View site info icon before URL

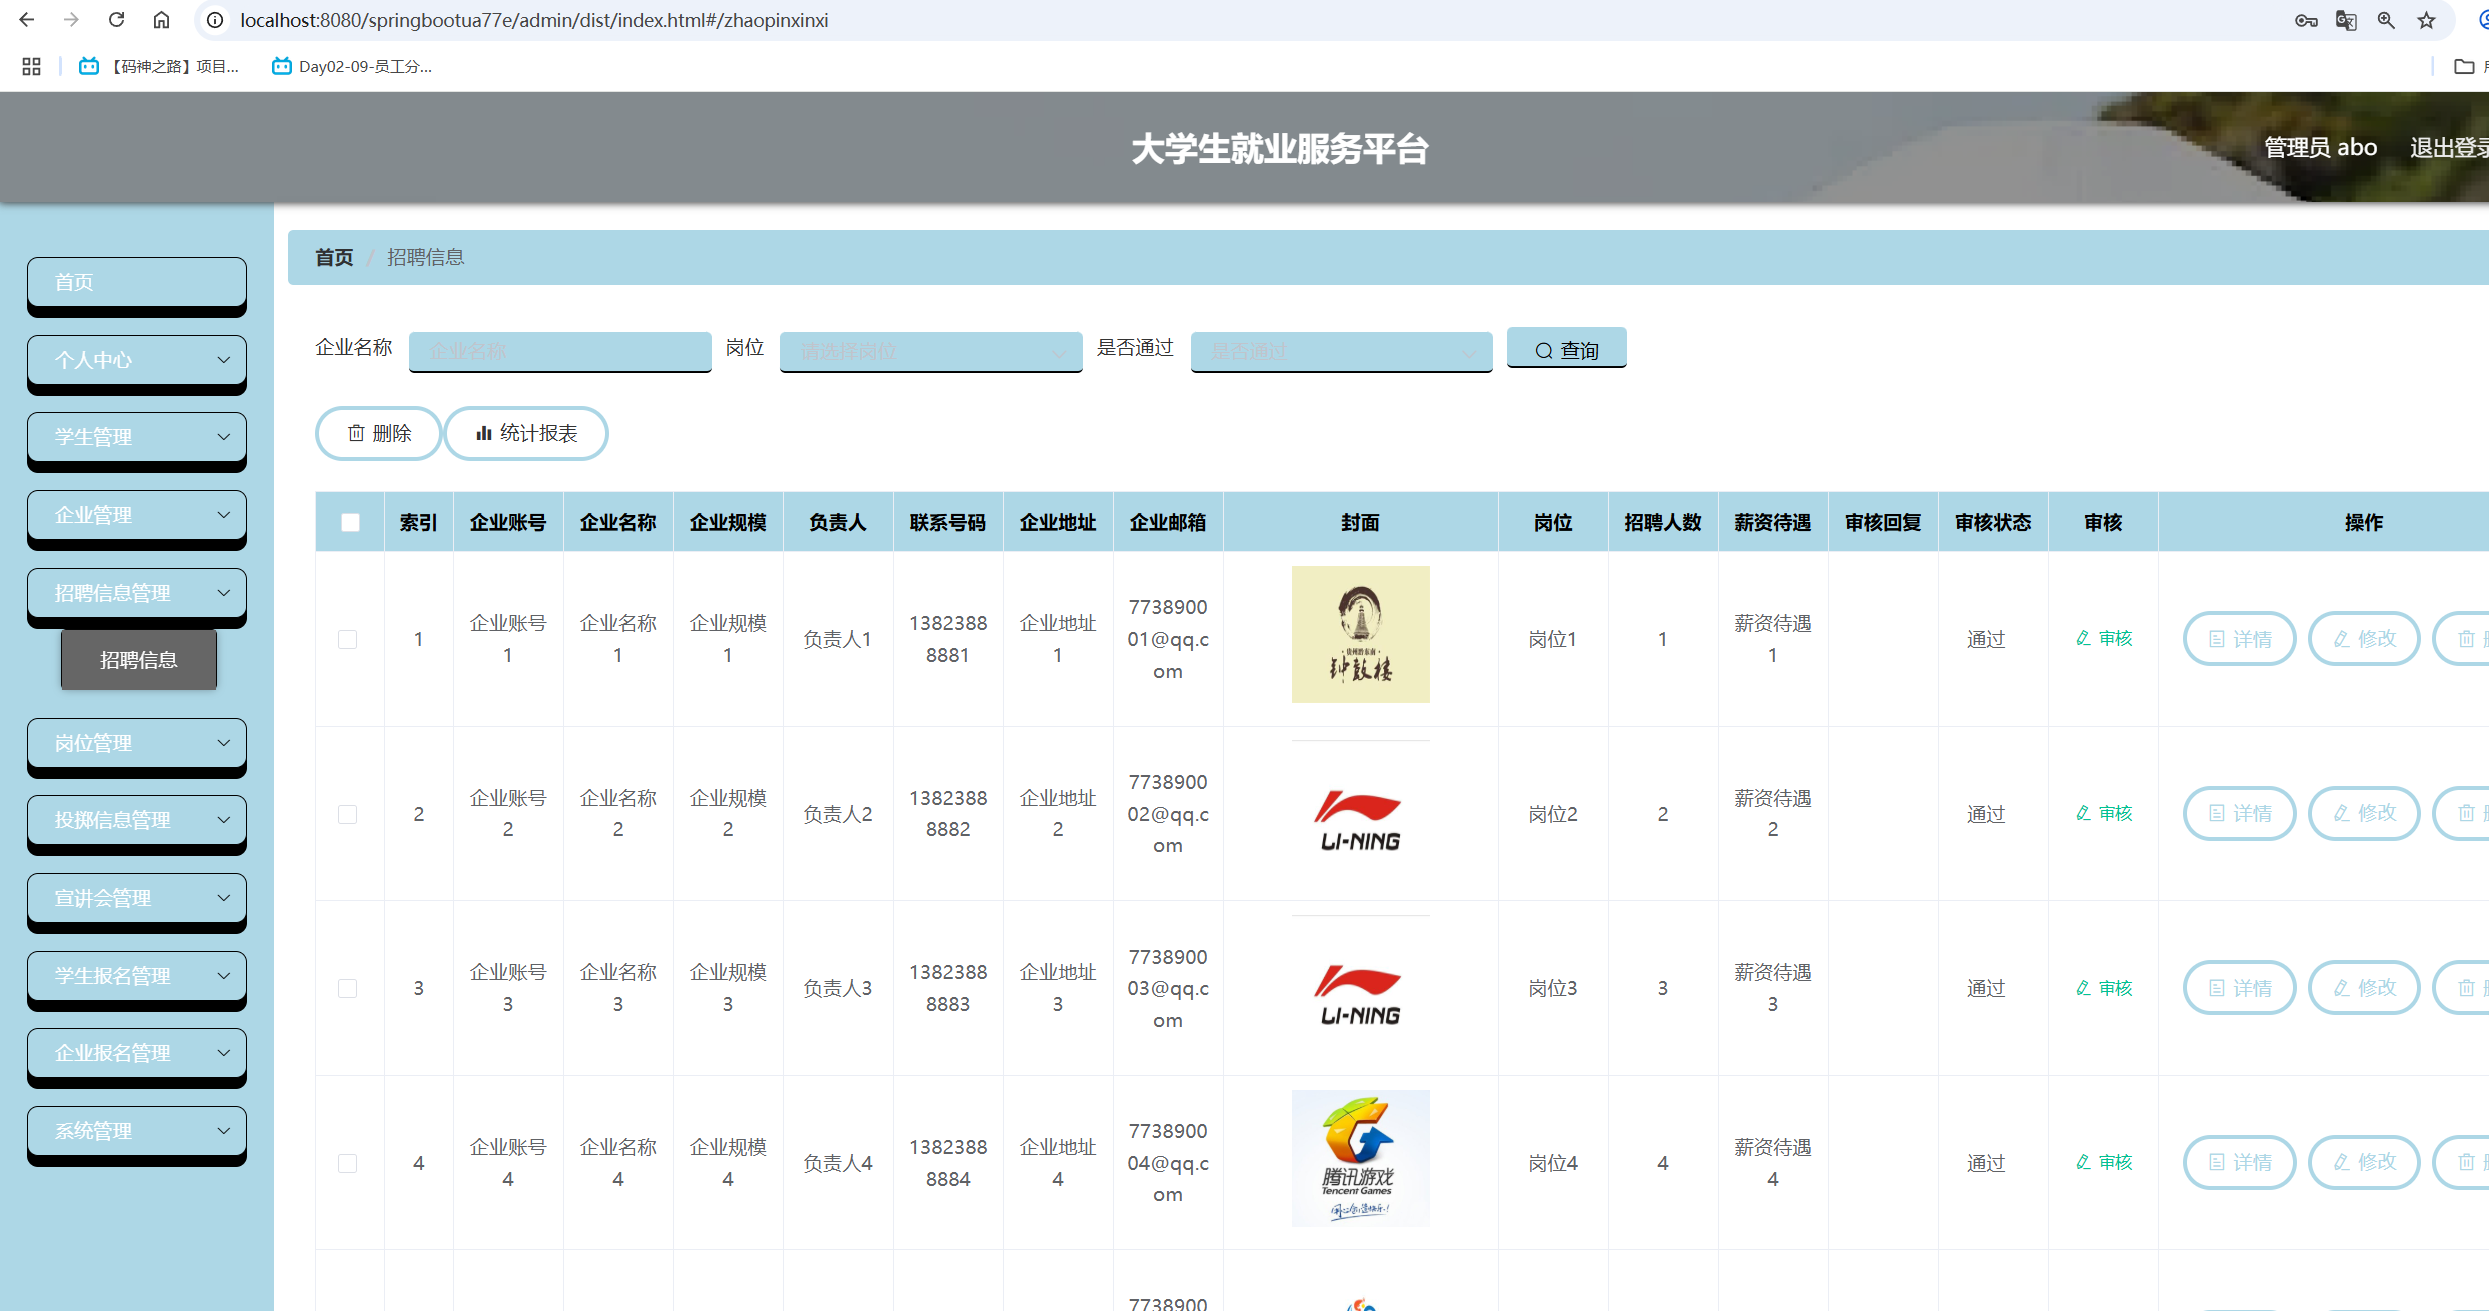point(215,20)
